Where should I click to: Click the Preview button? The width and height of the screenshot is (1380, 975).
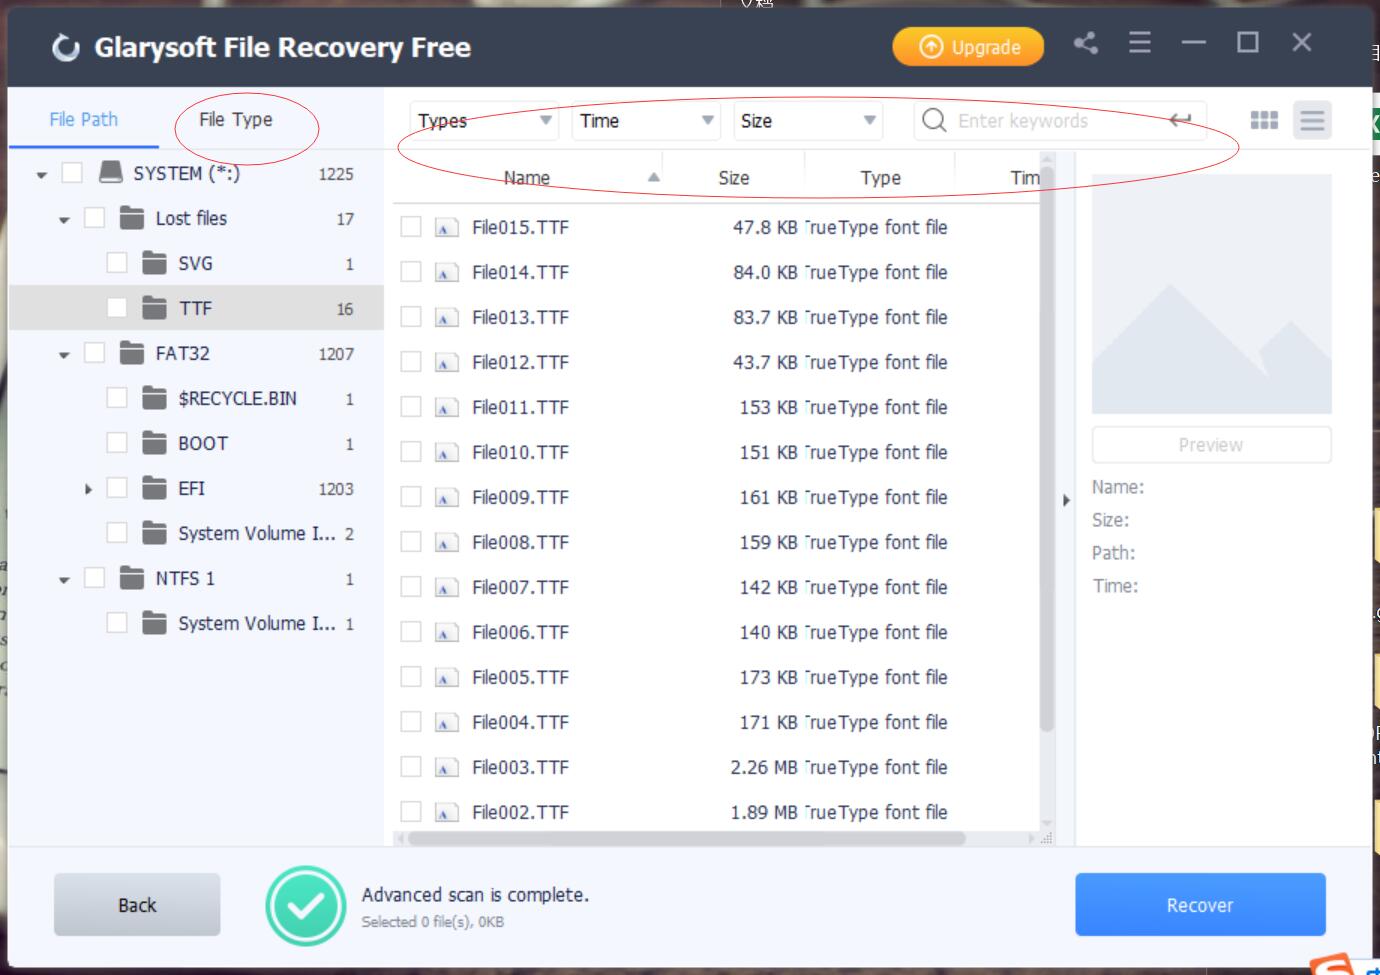(x=1211, y=445)
